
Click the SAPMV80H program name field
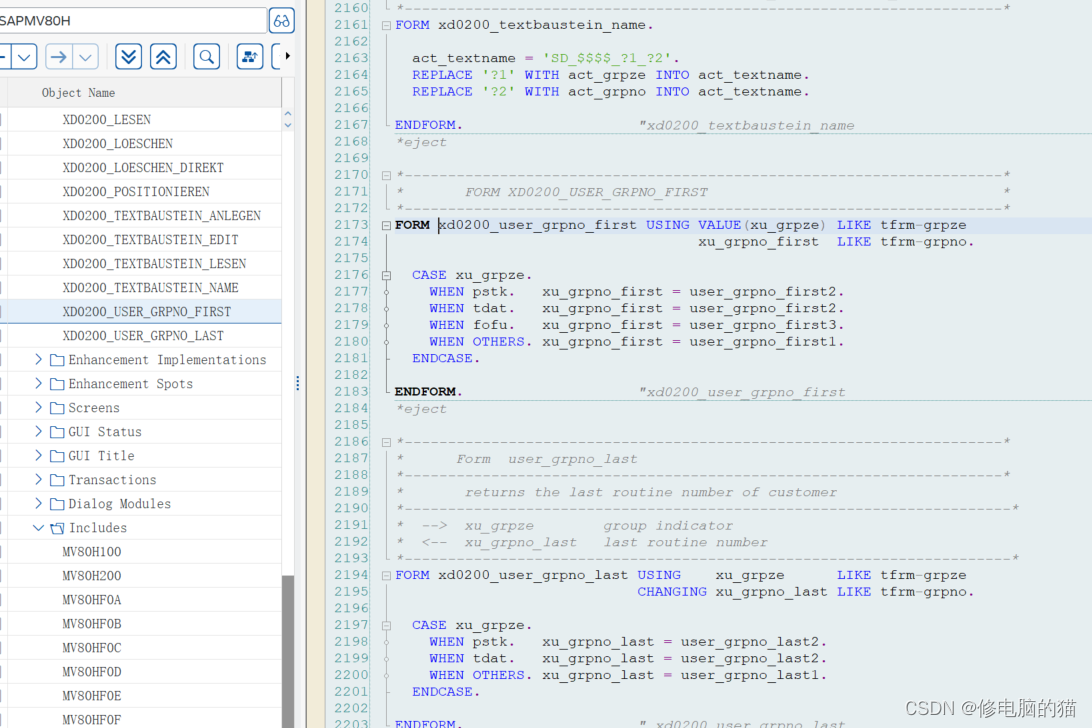pos(130,20)
